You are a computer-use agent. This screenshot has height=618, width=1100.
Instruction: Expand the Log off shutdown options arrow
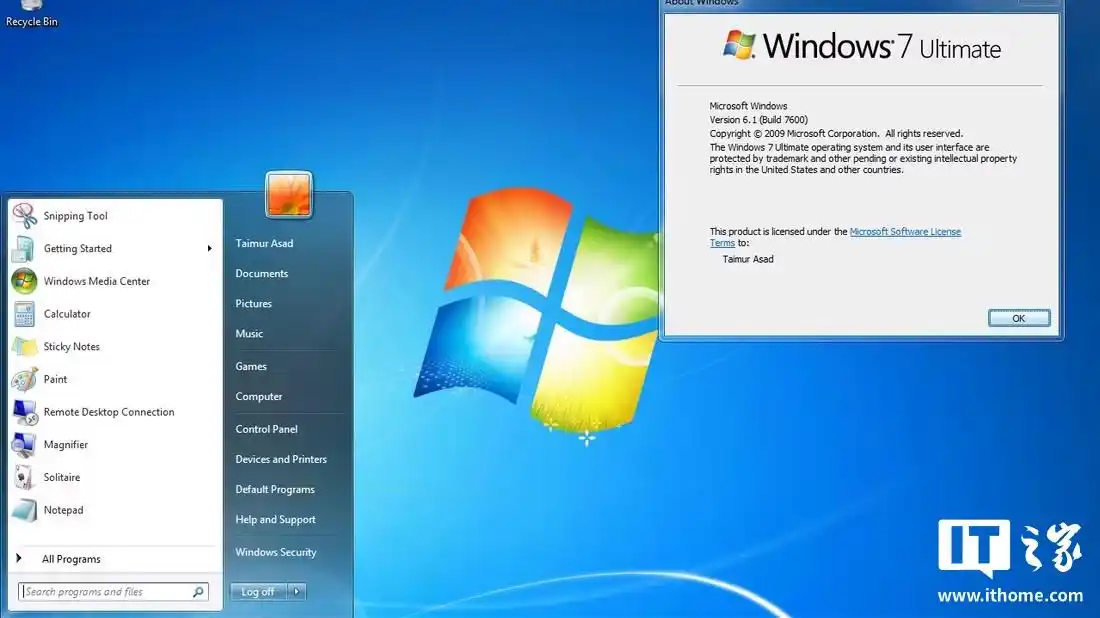click(297, 591)
